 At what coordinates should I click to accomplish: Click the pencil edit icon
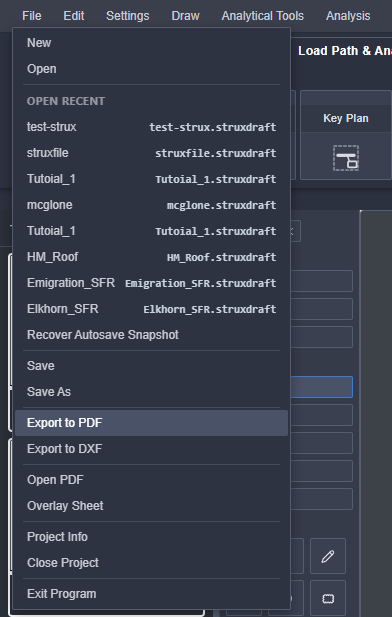pyautogui.click(x=328, y=556)
